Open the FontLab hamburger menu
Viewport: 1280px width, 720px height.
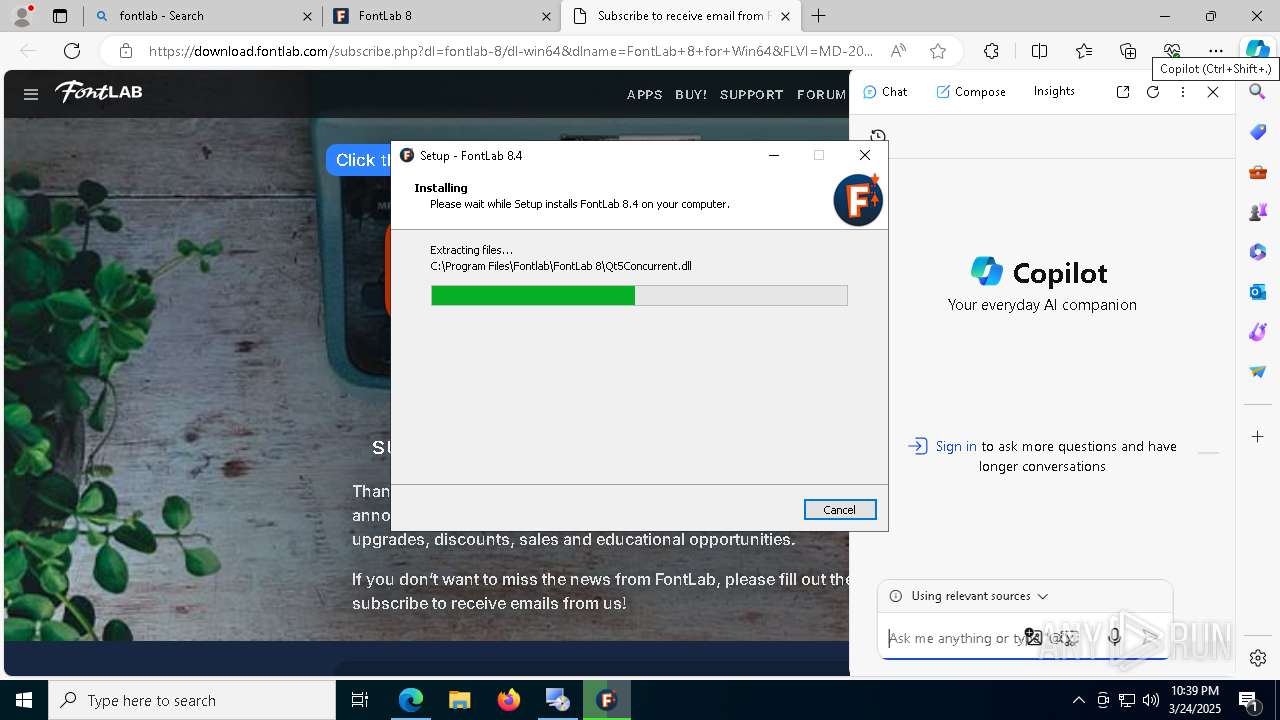tap(31, 94)
